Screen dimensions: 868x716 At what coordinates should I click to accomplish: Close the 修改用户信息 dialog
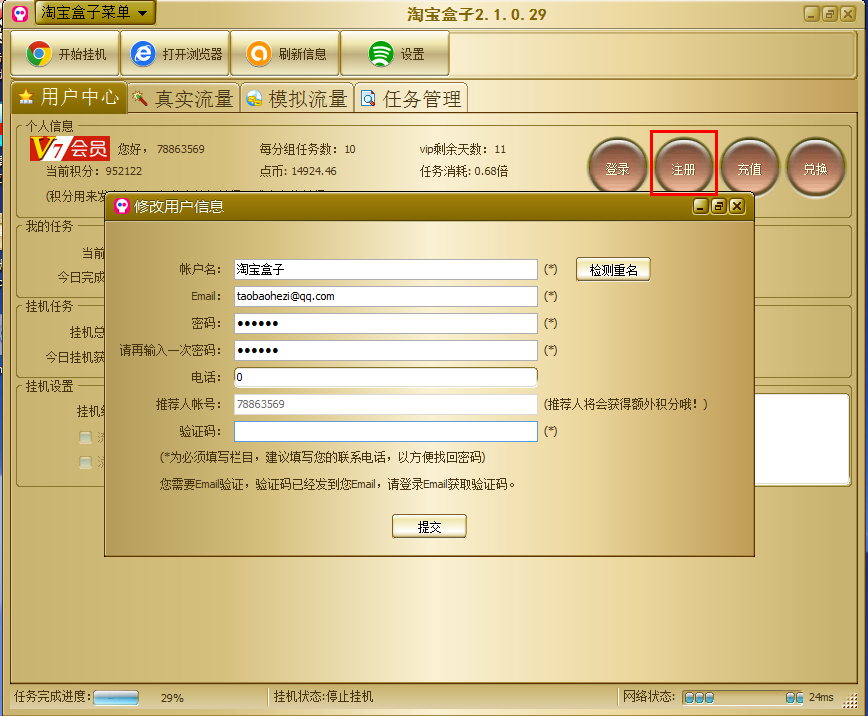click(x=737, y=207)
